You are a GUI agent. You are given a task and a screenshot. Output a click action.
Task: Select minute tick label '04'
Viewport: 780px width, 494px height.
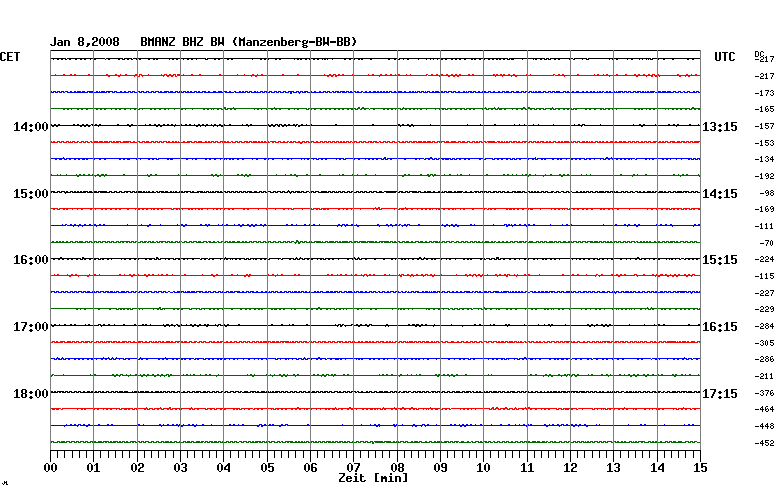[x=224, y=468]
